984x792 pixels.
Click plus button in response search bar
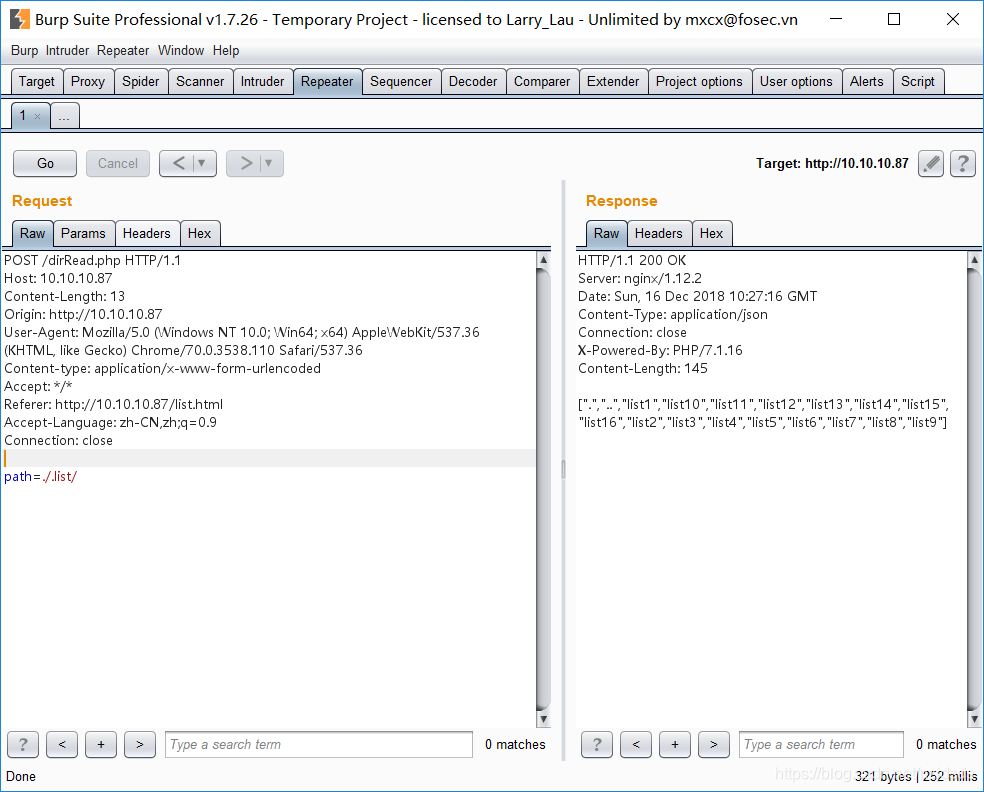(x=675, y=744)
